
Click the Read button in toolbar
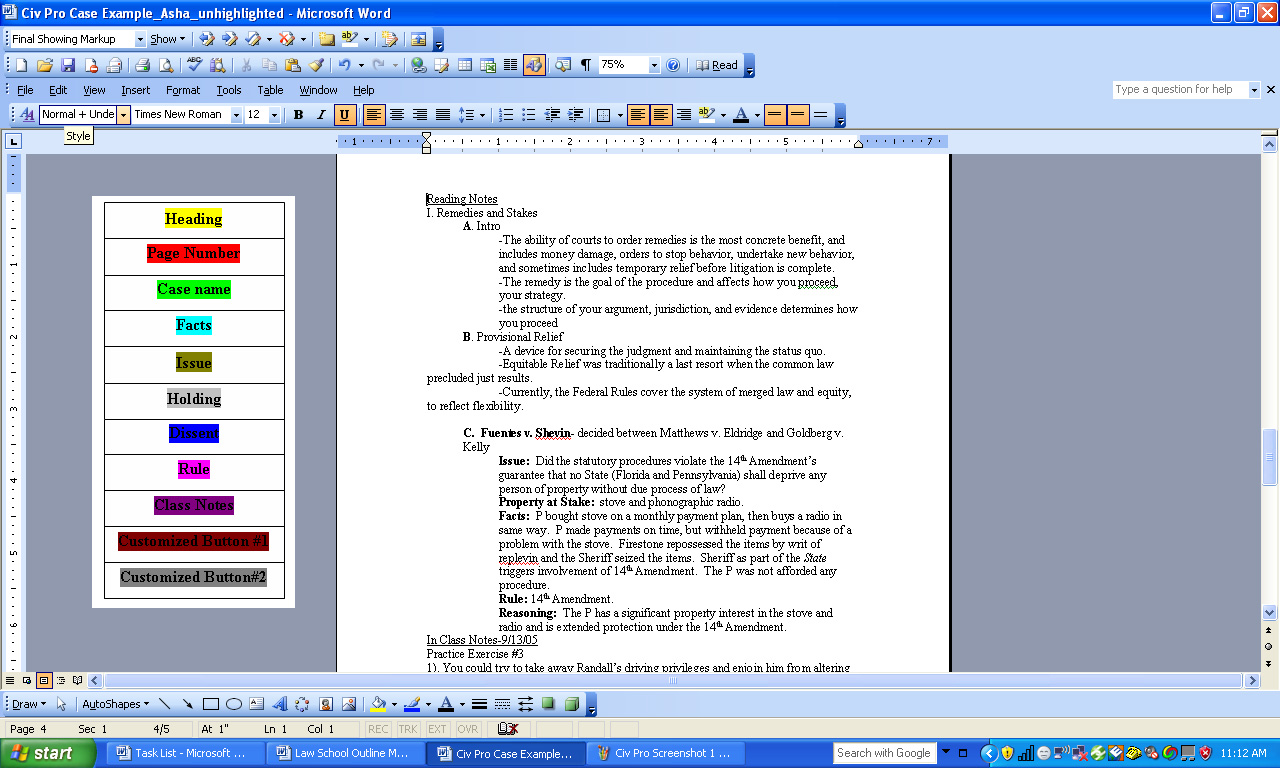[x=717, y=65]
